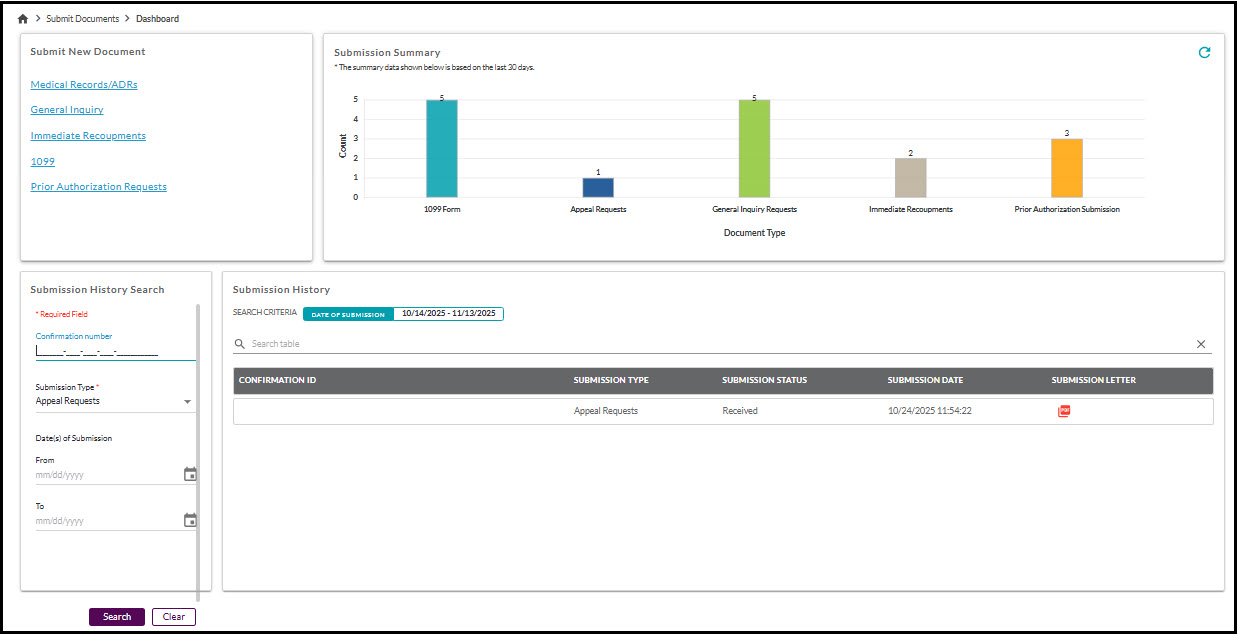
Task: Open the Medical Records/ADRs link
Action: [83, 84]
